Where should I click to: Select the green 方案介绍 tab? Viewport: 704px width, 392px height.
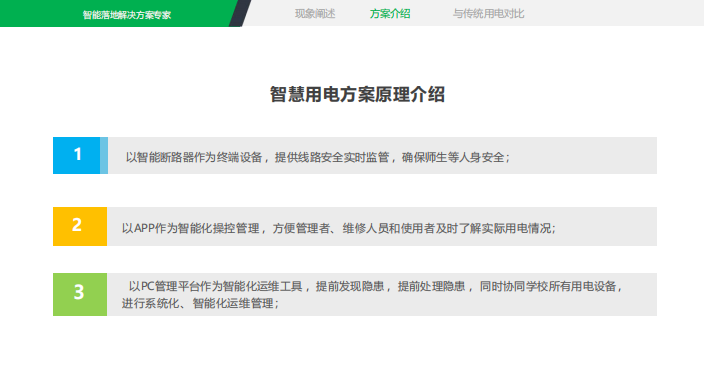390,14
